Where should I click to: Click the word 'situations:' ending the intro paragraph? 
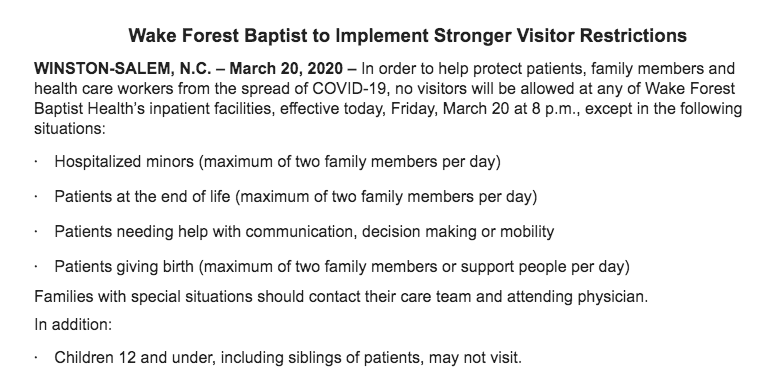click(x=70, y=129)
